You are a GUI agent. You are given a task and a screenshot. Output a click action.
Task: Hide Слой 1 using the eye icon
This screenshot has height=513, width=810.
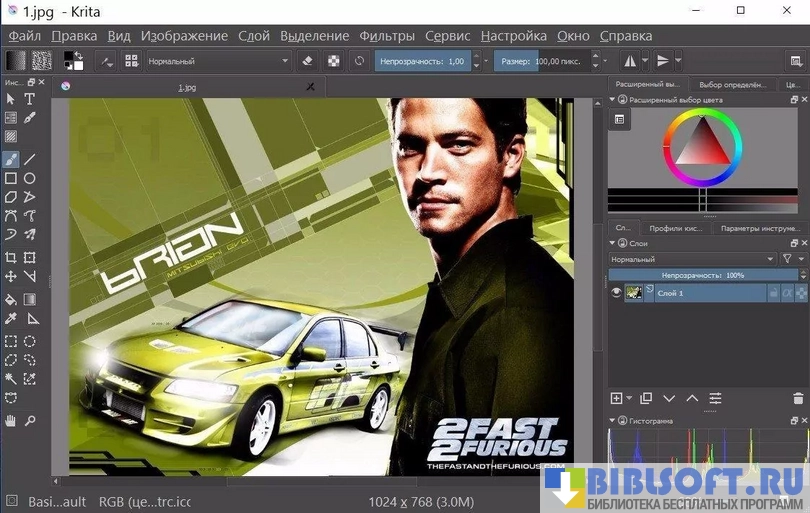click(617, 292)
